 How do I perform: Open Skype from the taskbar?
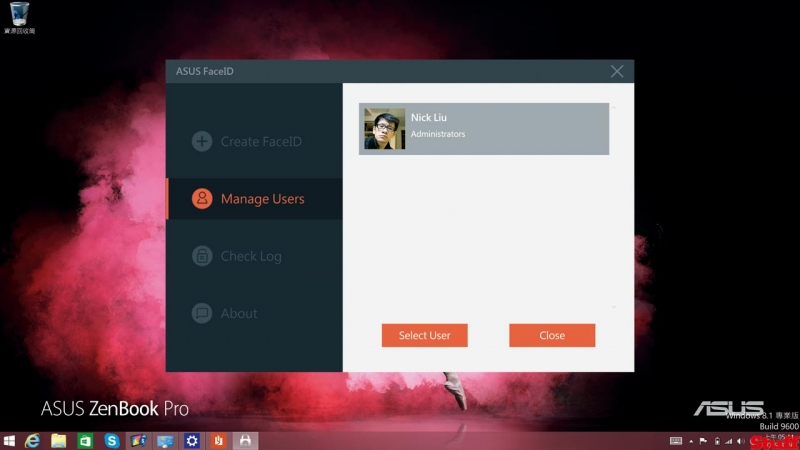point(112,441)
